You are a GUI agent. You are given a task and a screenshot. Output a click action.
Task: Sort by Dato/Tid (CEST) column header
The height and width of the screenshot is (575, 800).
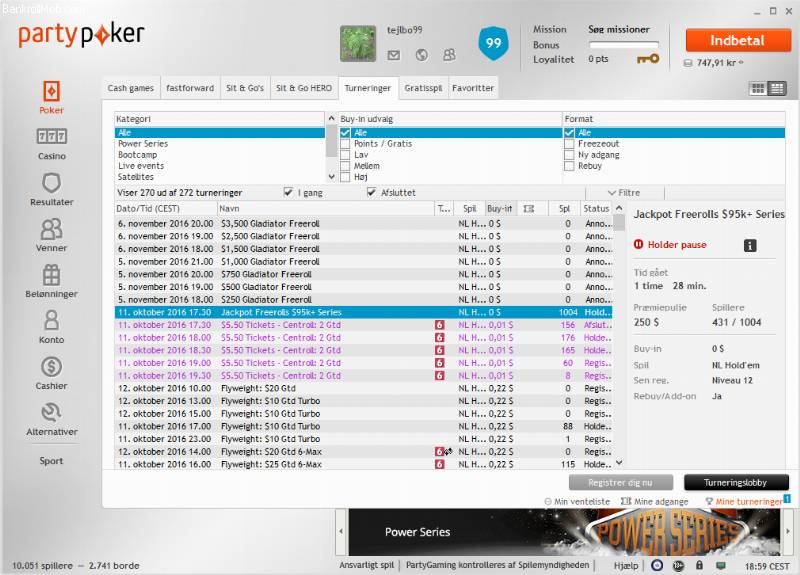(x=166, y=209)
